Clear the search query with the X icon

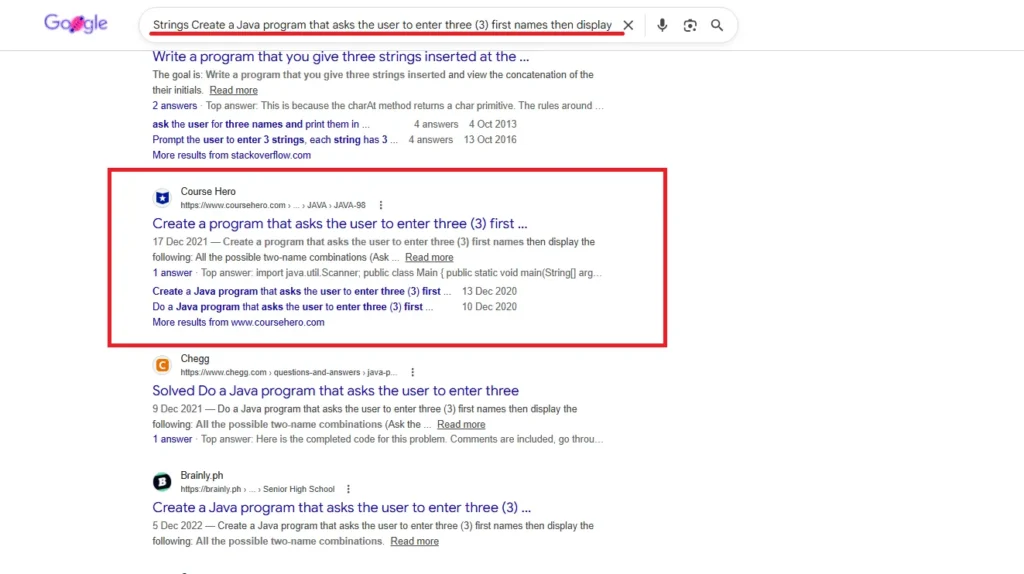(x=628, y=25)
